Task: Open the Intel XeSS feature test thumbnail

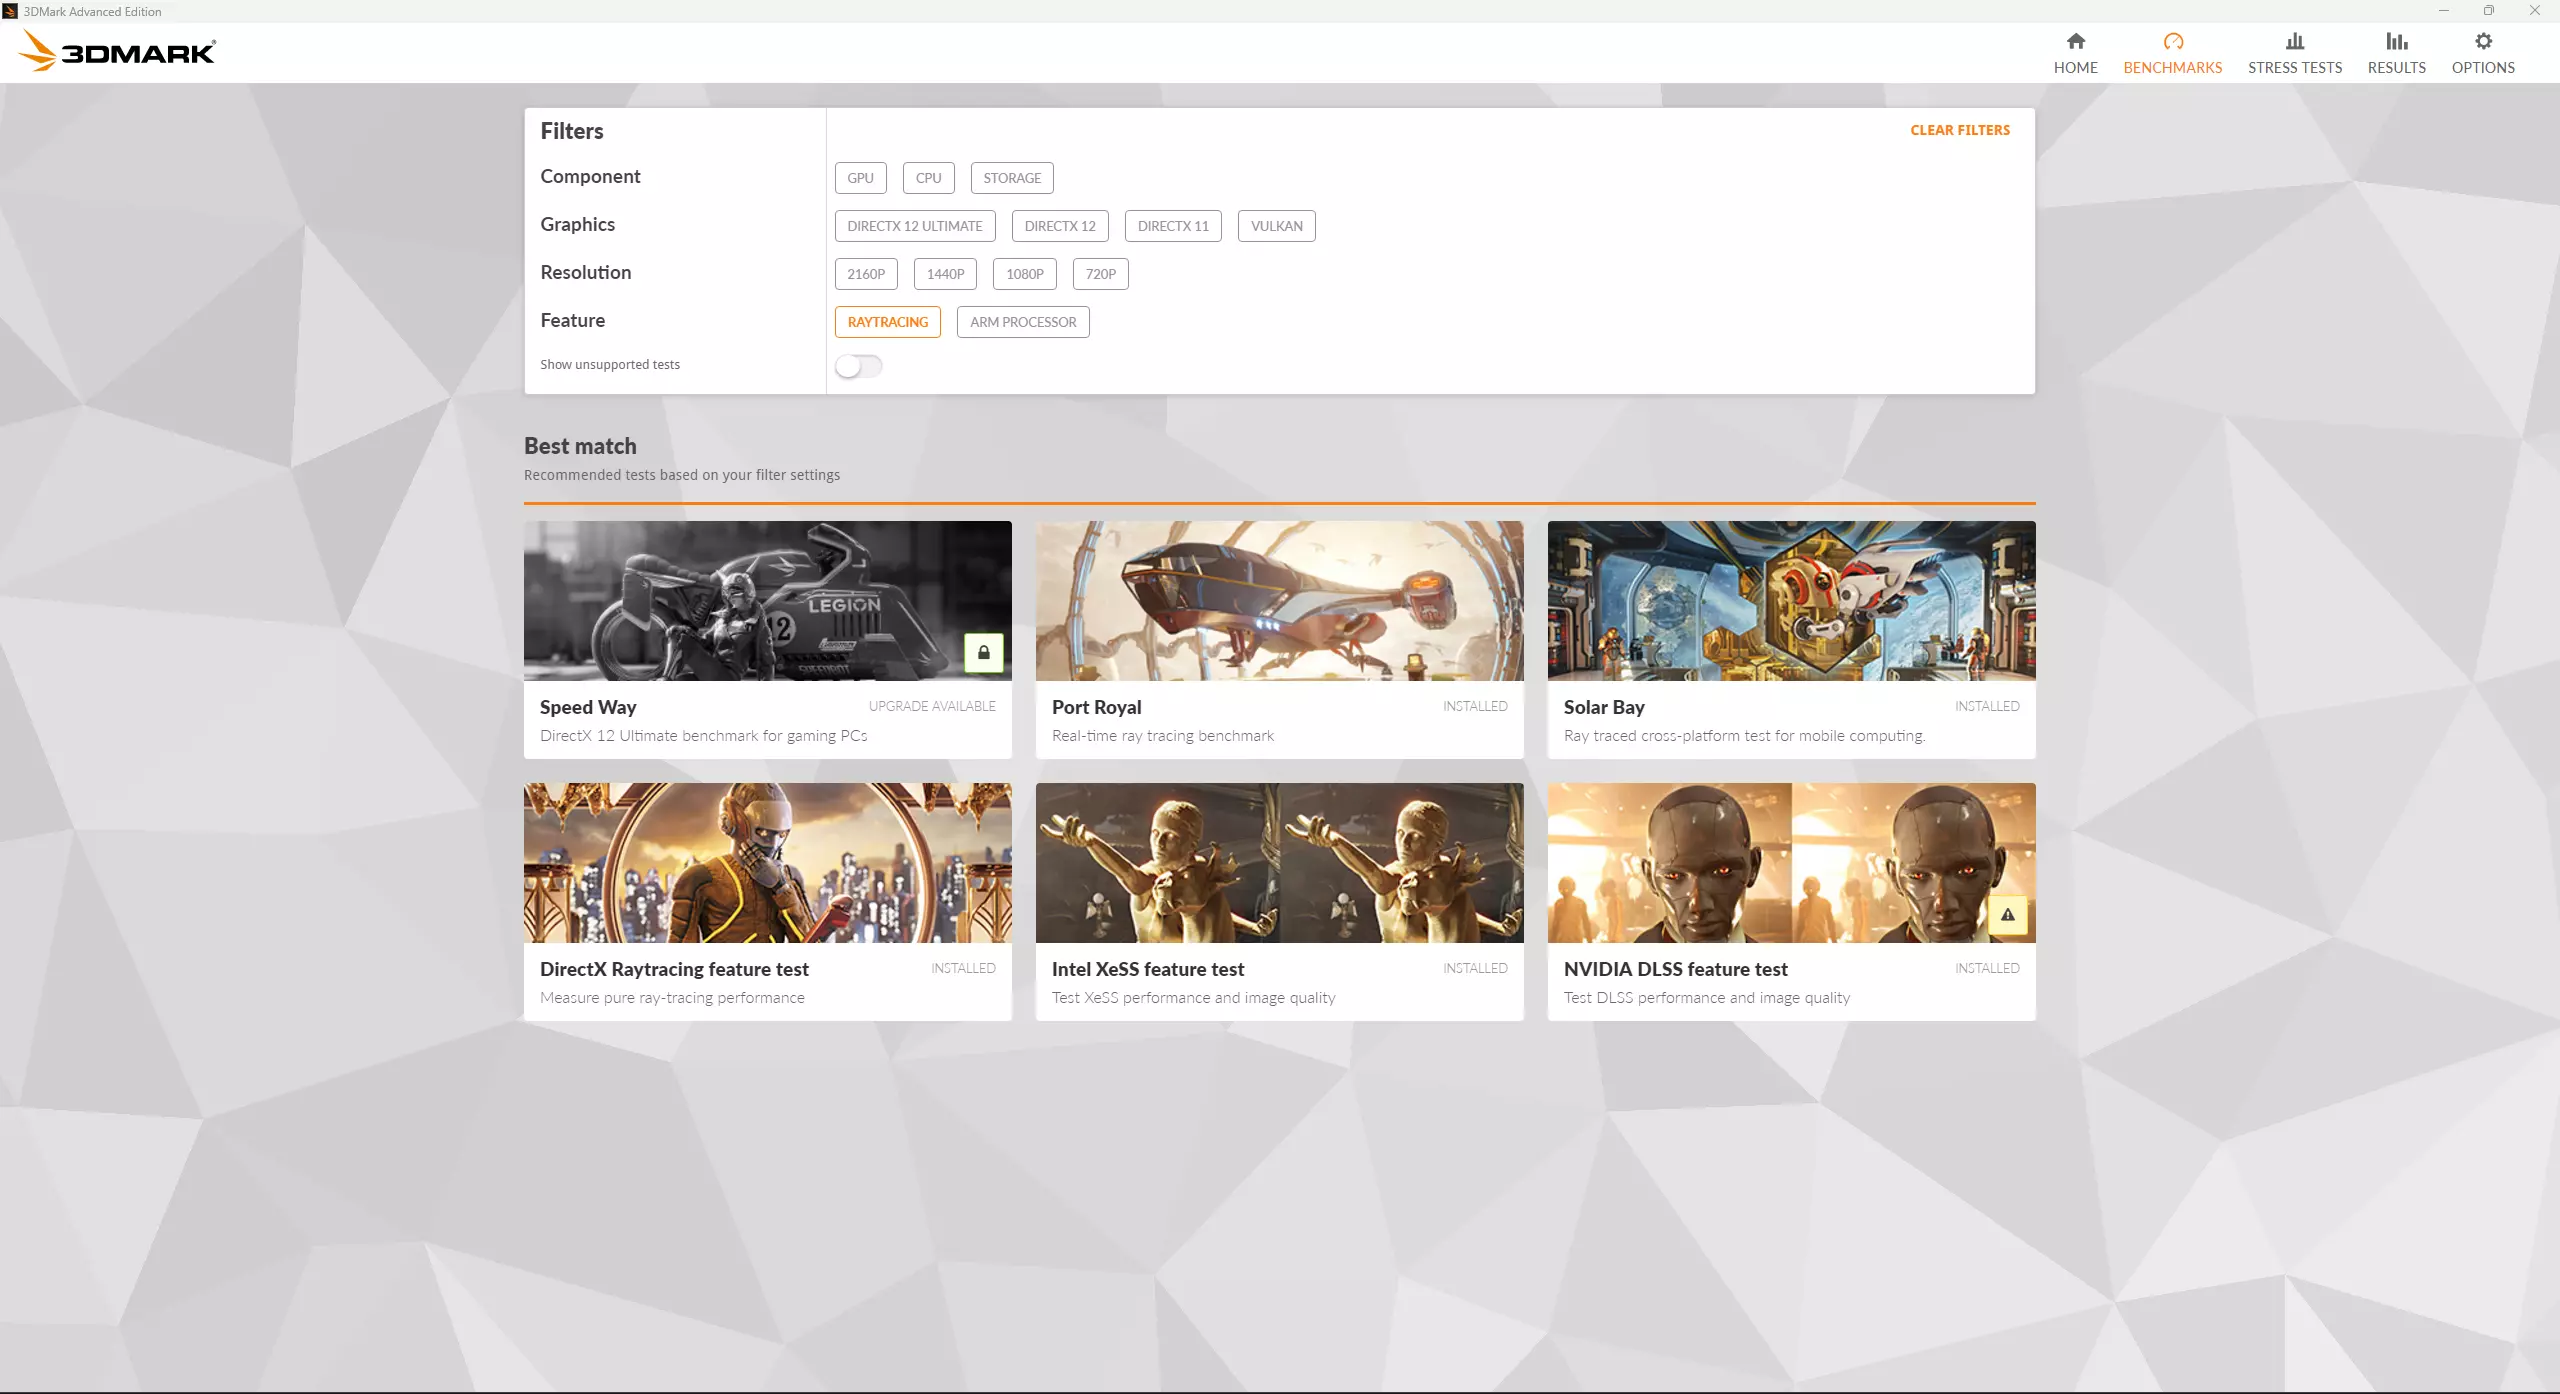Action: pos(1279,863)
